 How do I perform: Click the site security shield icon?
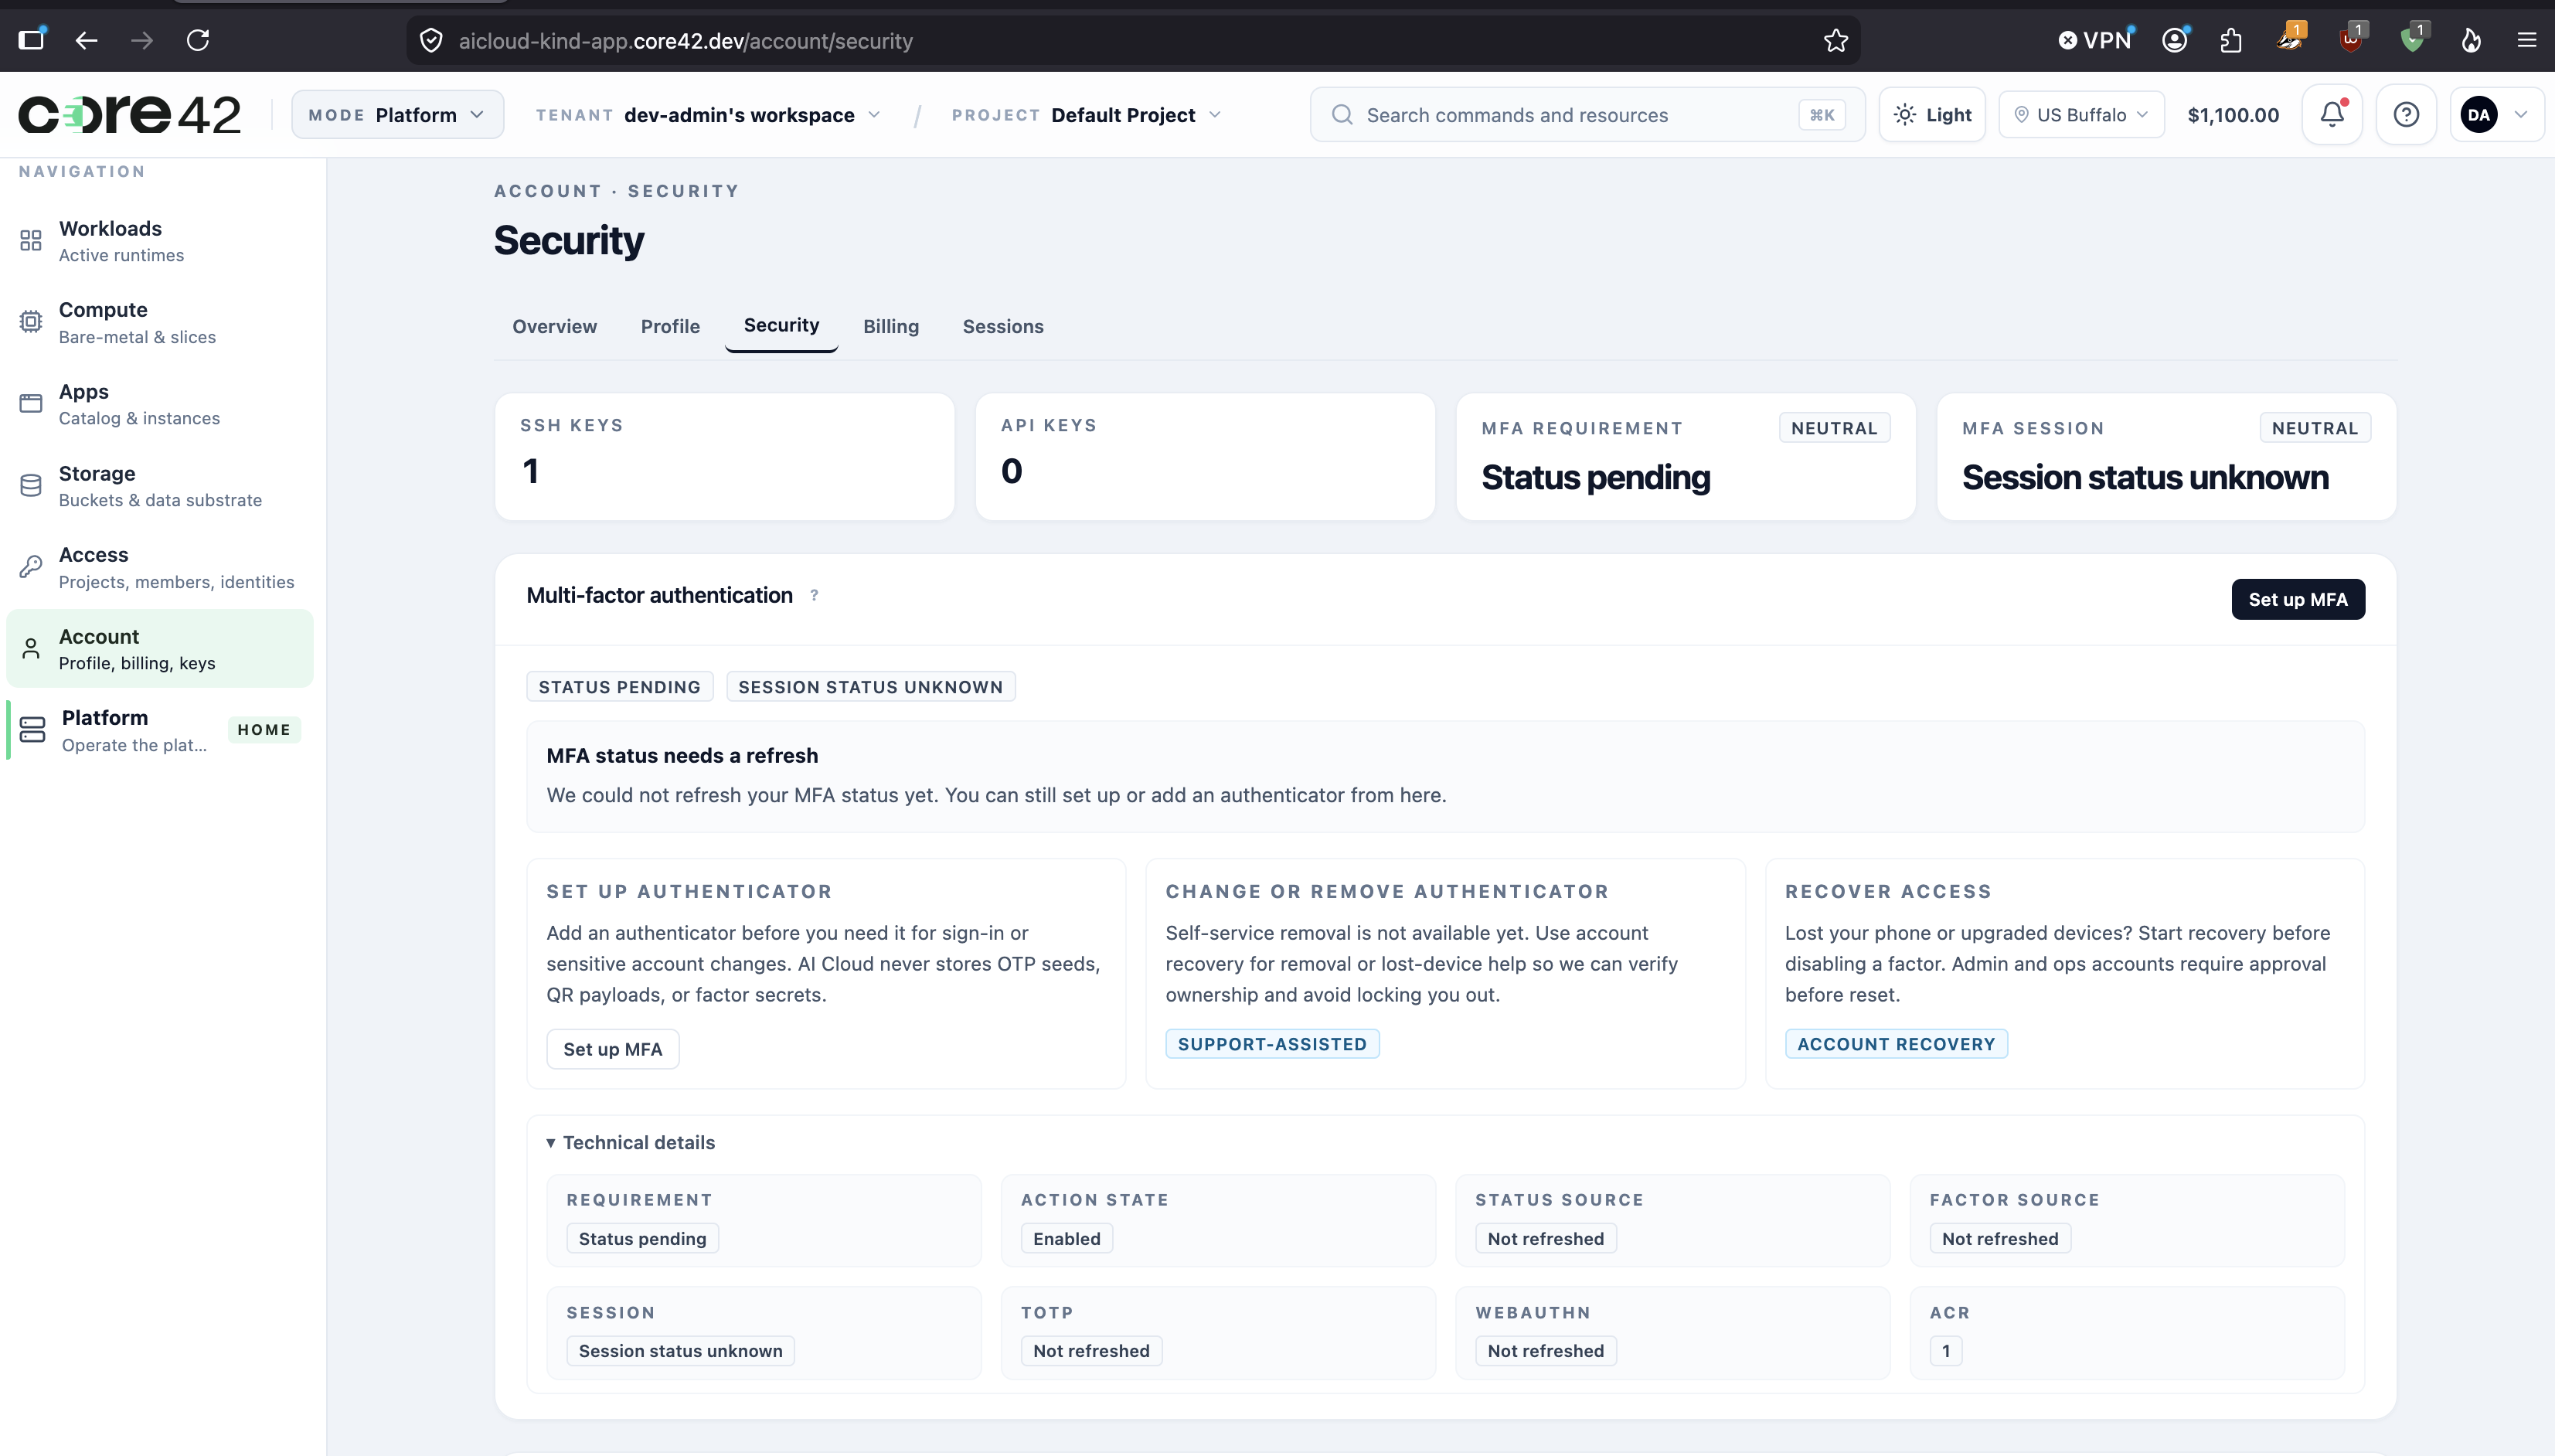coord(431,41)
